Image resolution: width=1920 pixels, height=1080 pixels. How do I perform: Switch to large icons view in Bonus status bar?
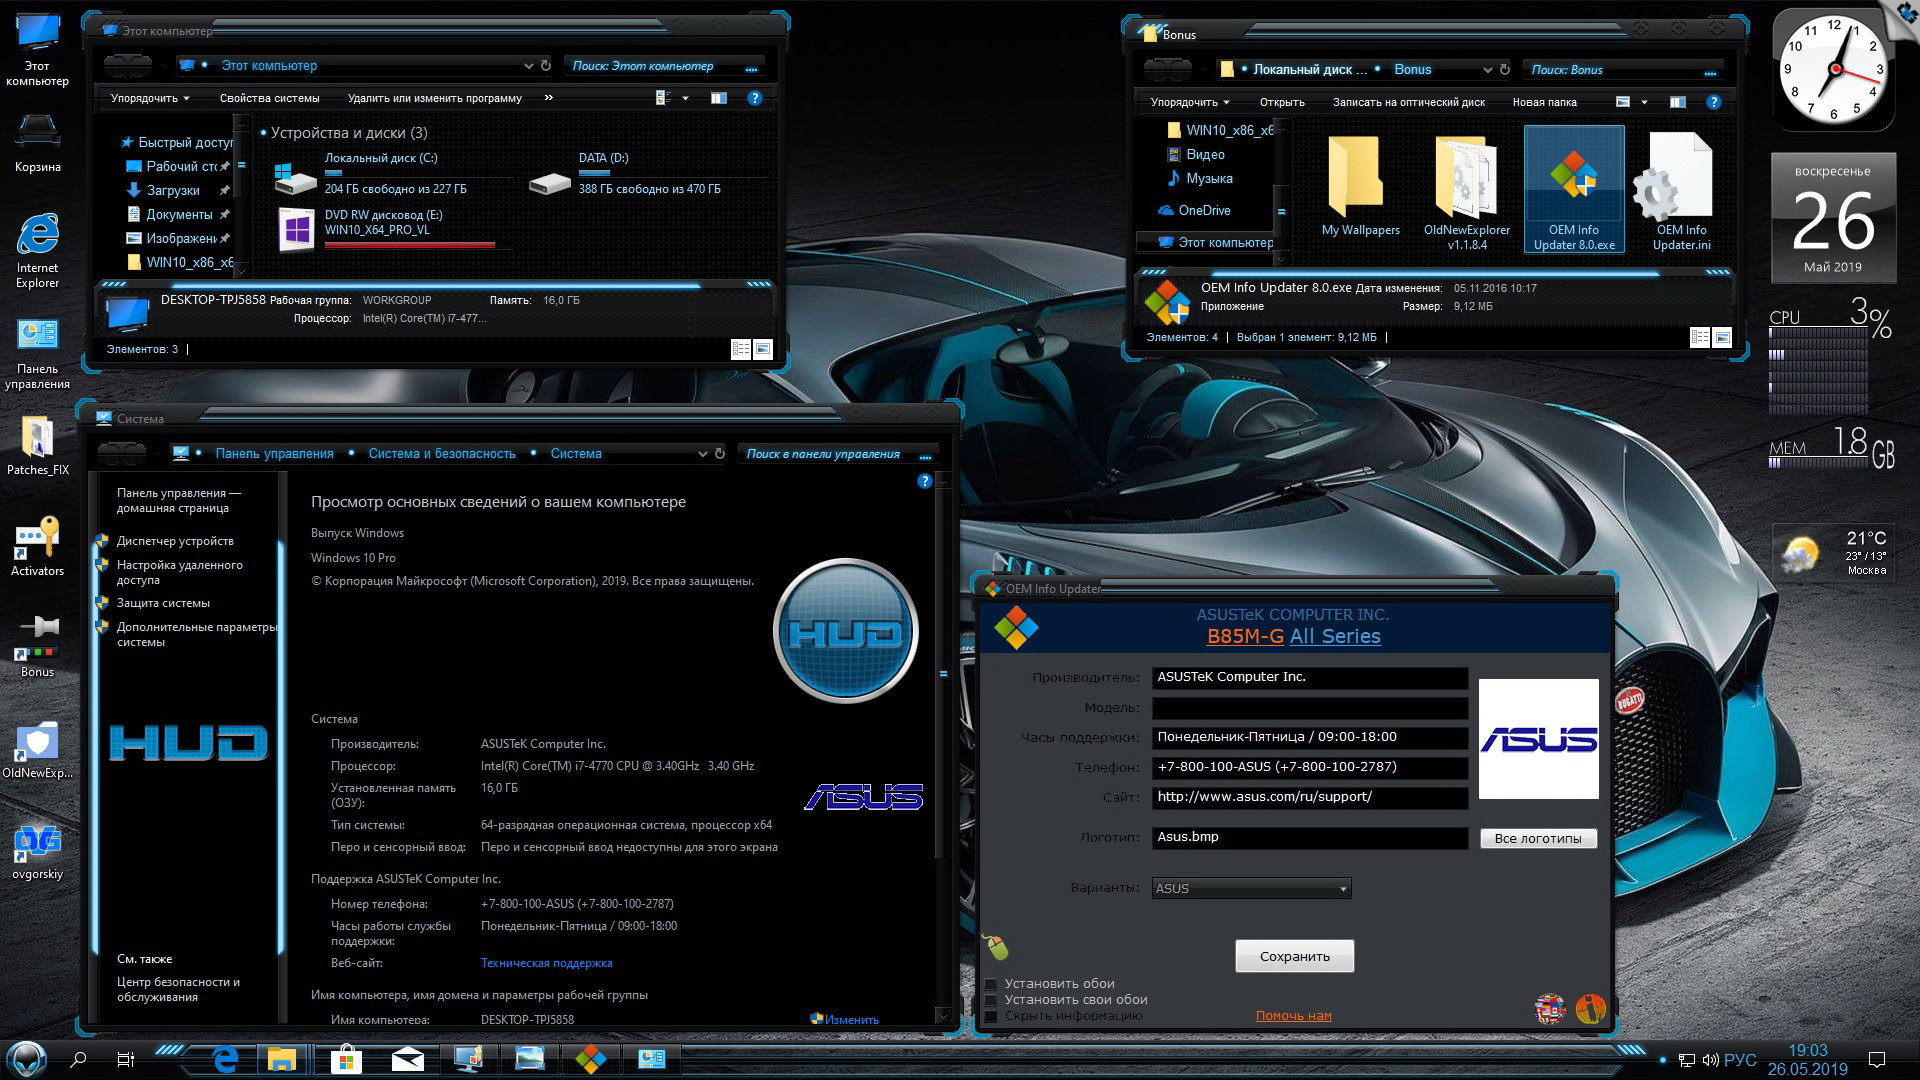[x=1722, y=337]
